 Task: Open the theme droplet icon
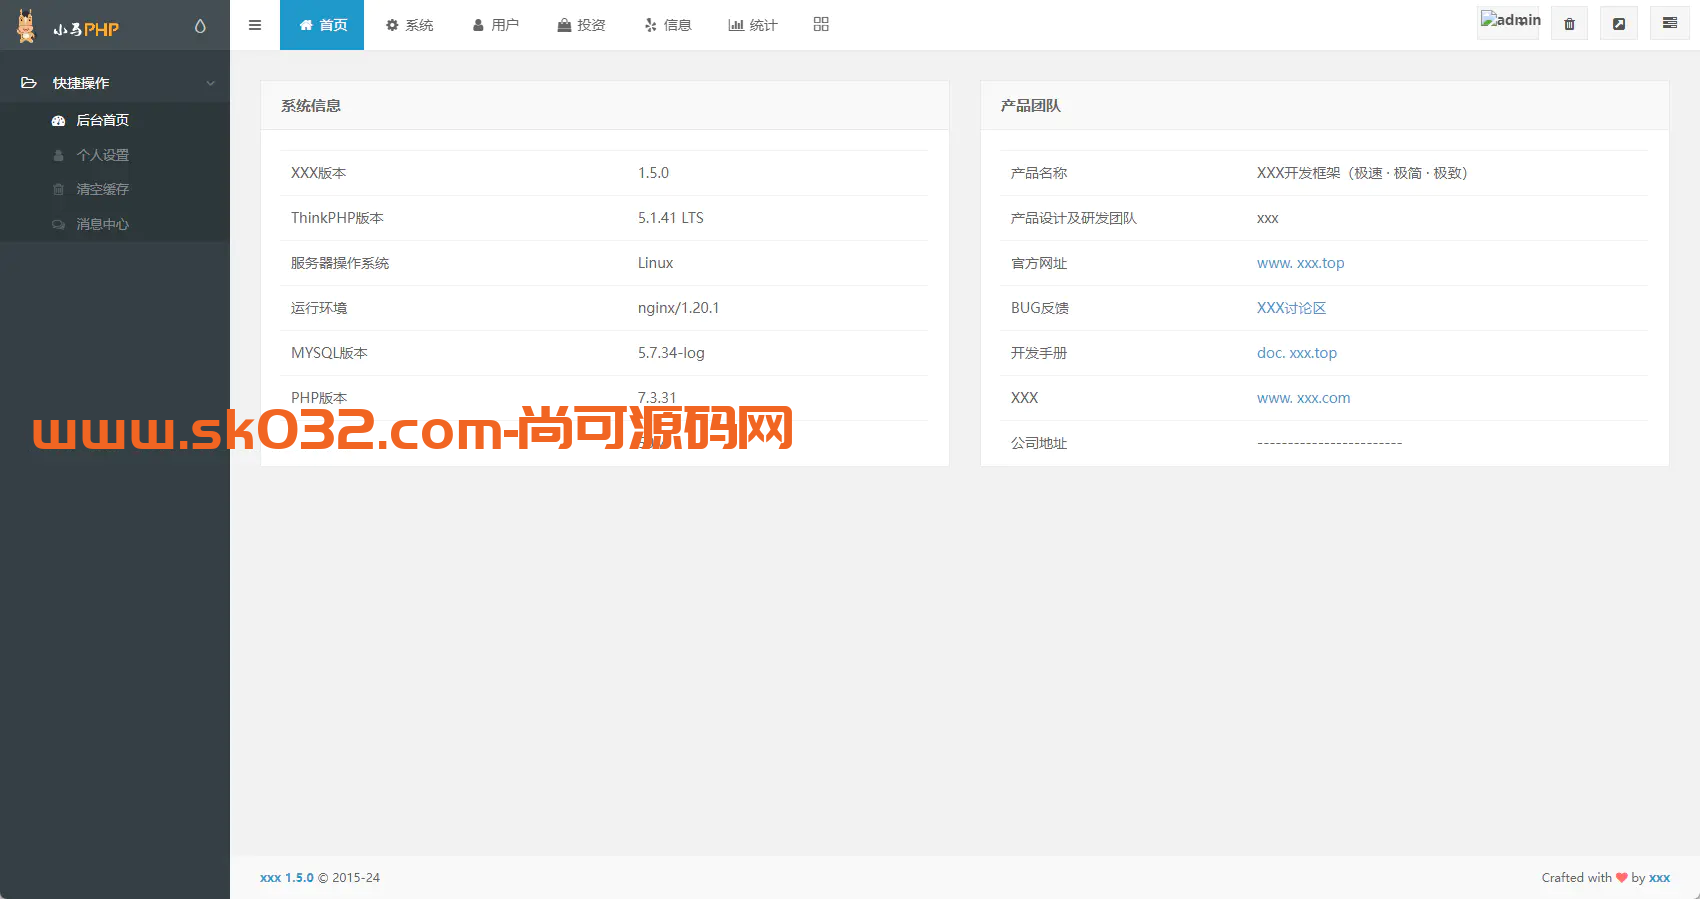200,26
